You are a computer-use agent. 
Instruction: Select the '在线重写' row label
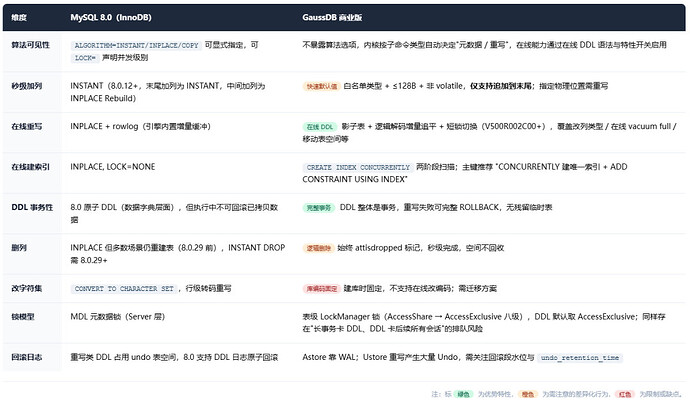coord(26,126)
